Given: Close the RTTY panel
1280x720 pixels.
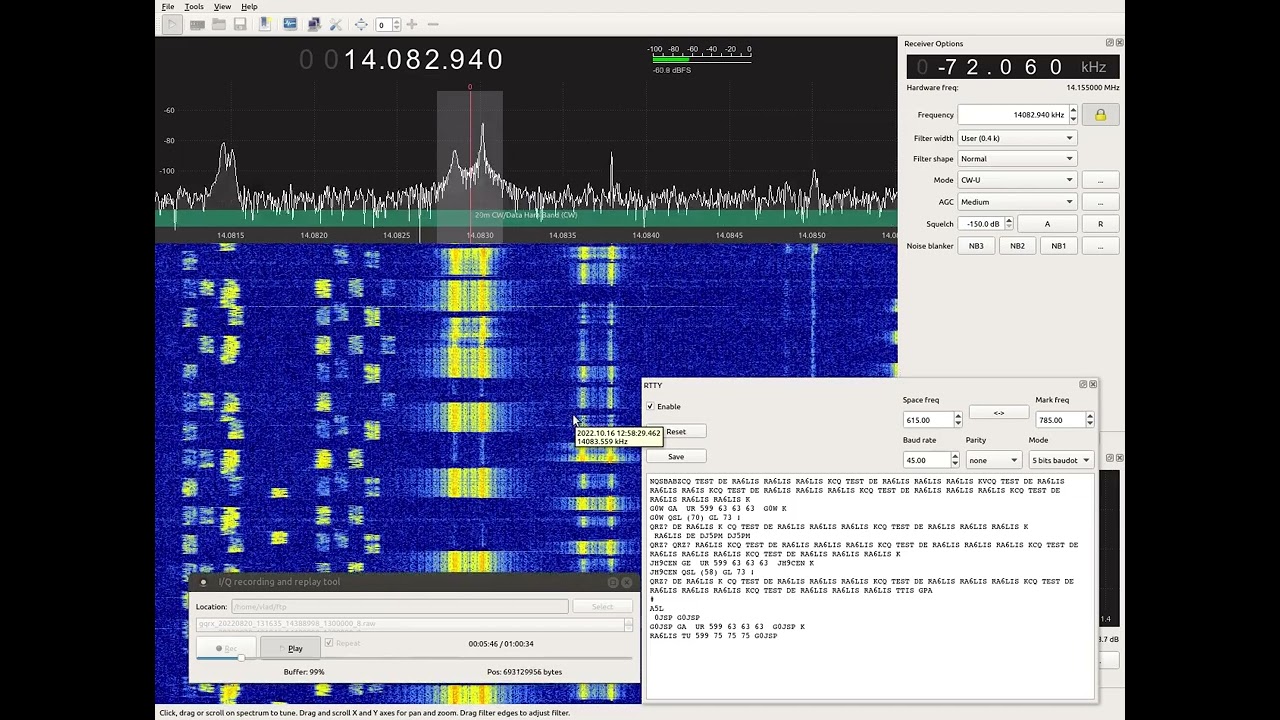Looking at the screenshot, I should point(1093,384).
